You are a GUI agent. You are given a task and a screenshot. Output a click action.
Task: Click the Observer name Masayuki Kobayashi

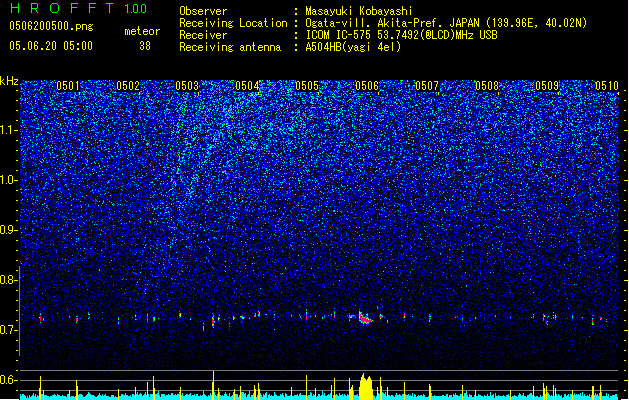click(358, 11)
